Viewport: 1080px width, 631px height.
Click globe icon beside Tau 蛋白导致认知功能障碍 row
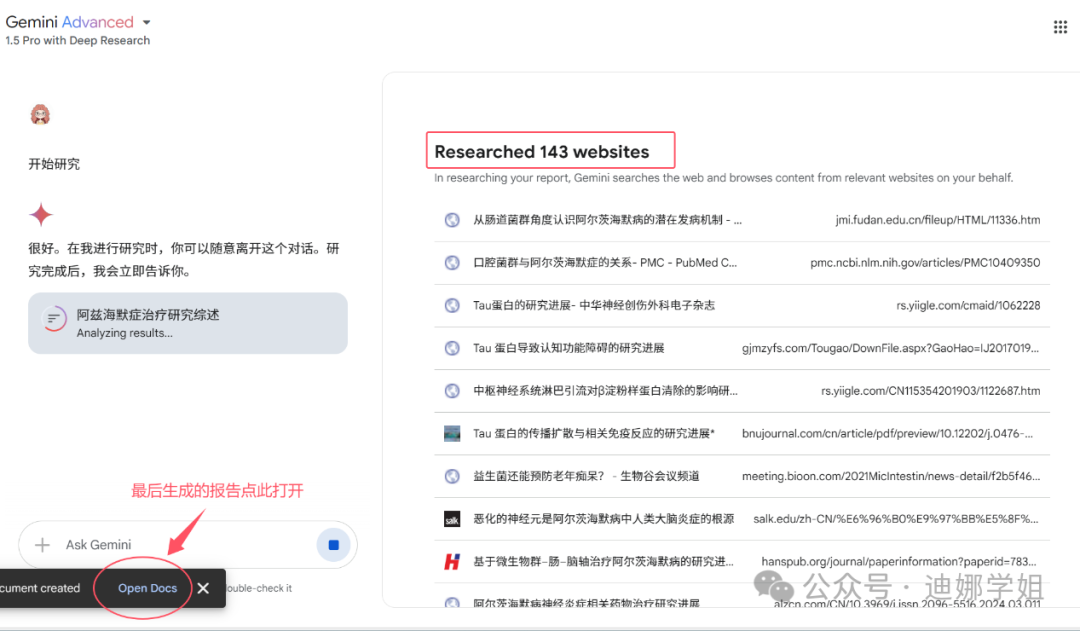coord(452,349)
